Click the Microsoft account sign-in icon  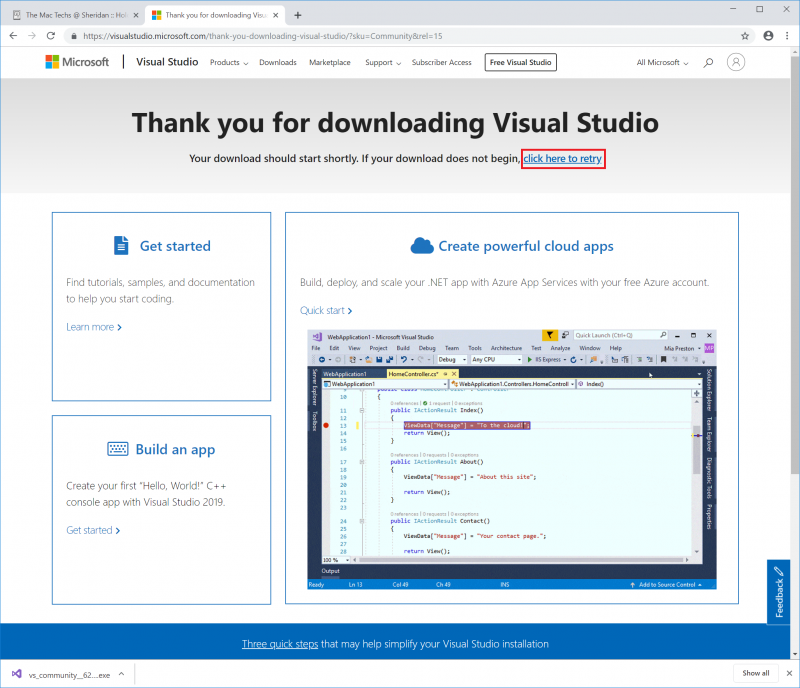(x=736, y=62)
